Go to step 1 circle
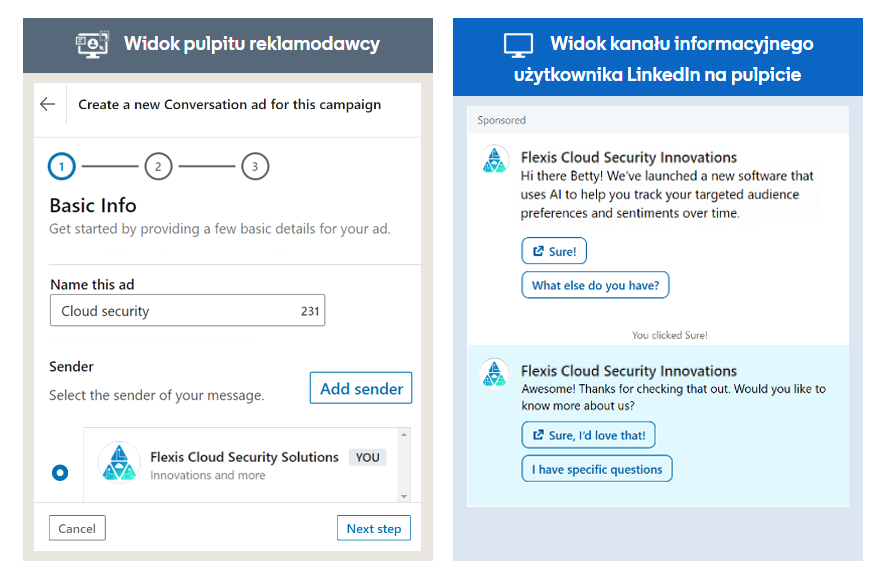The width and height of the screenshot is (883, 577). coord(62,167)
